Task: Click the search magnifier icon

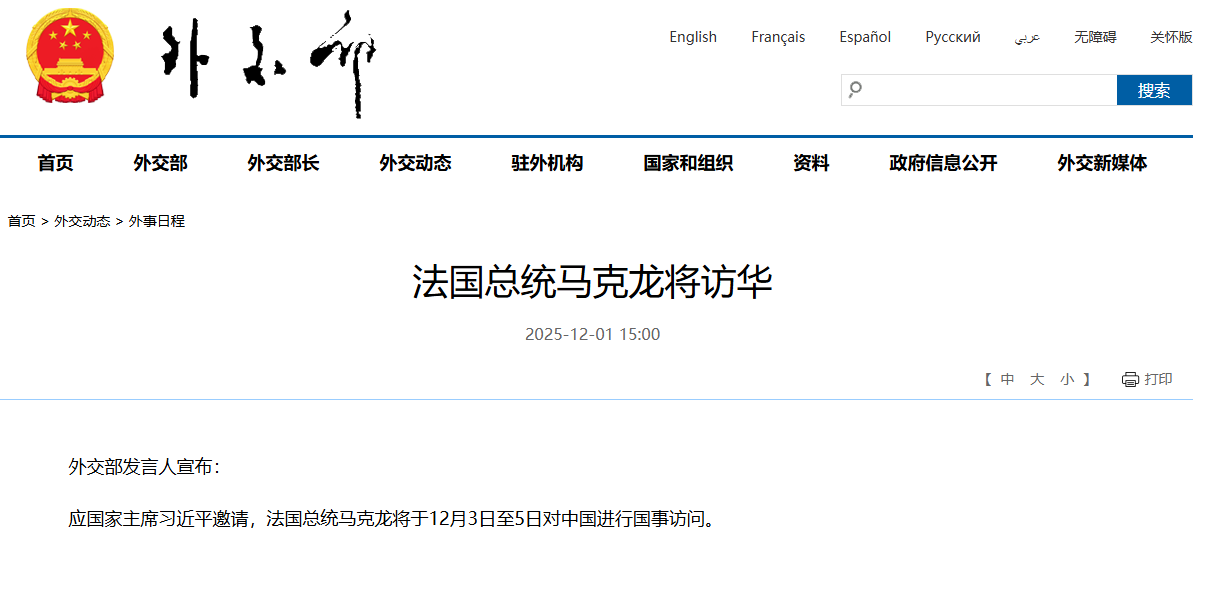Action: [855, 90]
